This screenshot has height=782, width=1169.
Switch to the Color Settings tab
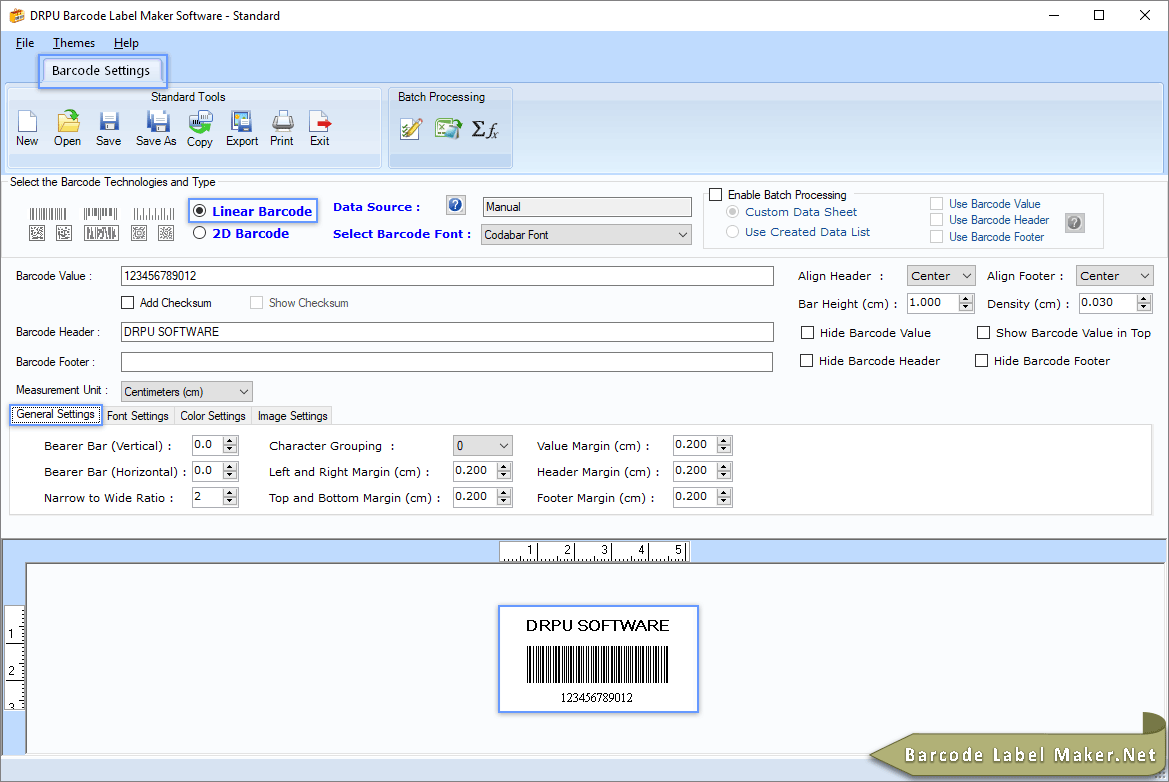[212, 416]
